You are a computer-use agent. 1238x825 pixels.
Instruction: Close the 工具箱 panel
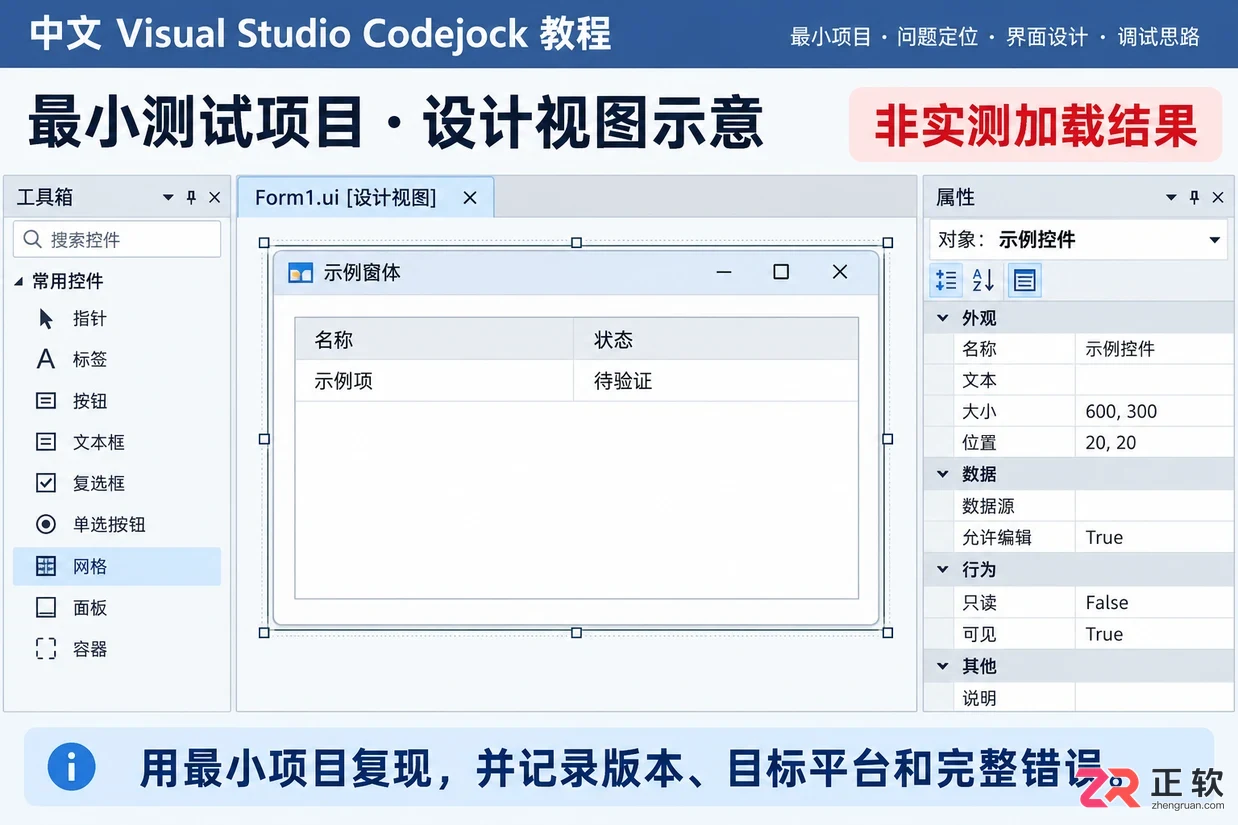pyautogui.click(x=214, y=198)
